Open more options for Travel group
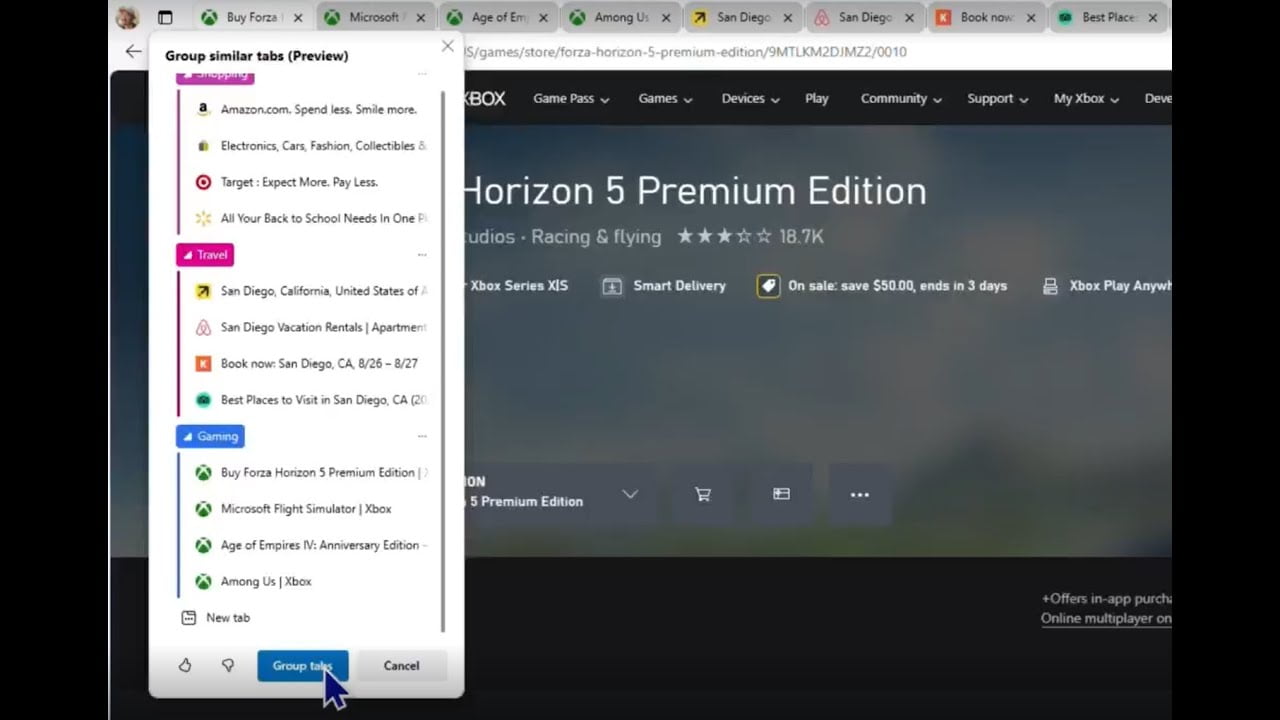The height and width of the screenshot is (720, 1280). point(422,255)
